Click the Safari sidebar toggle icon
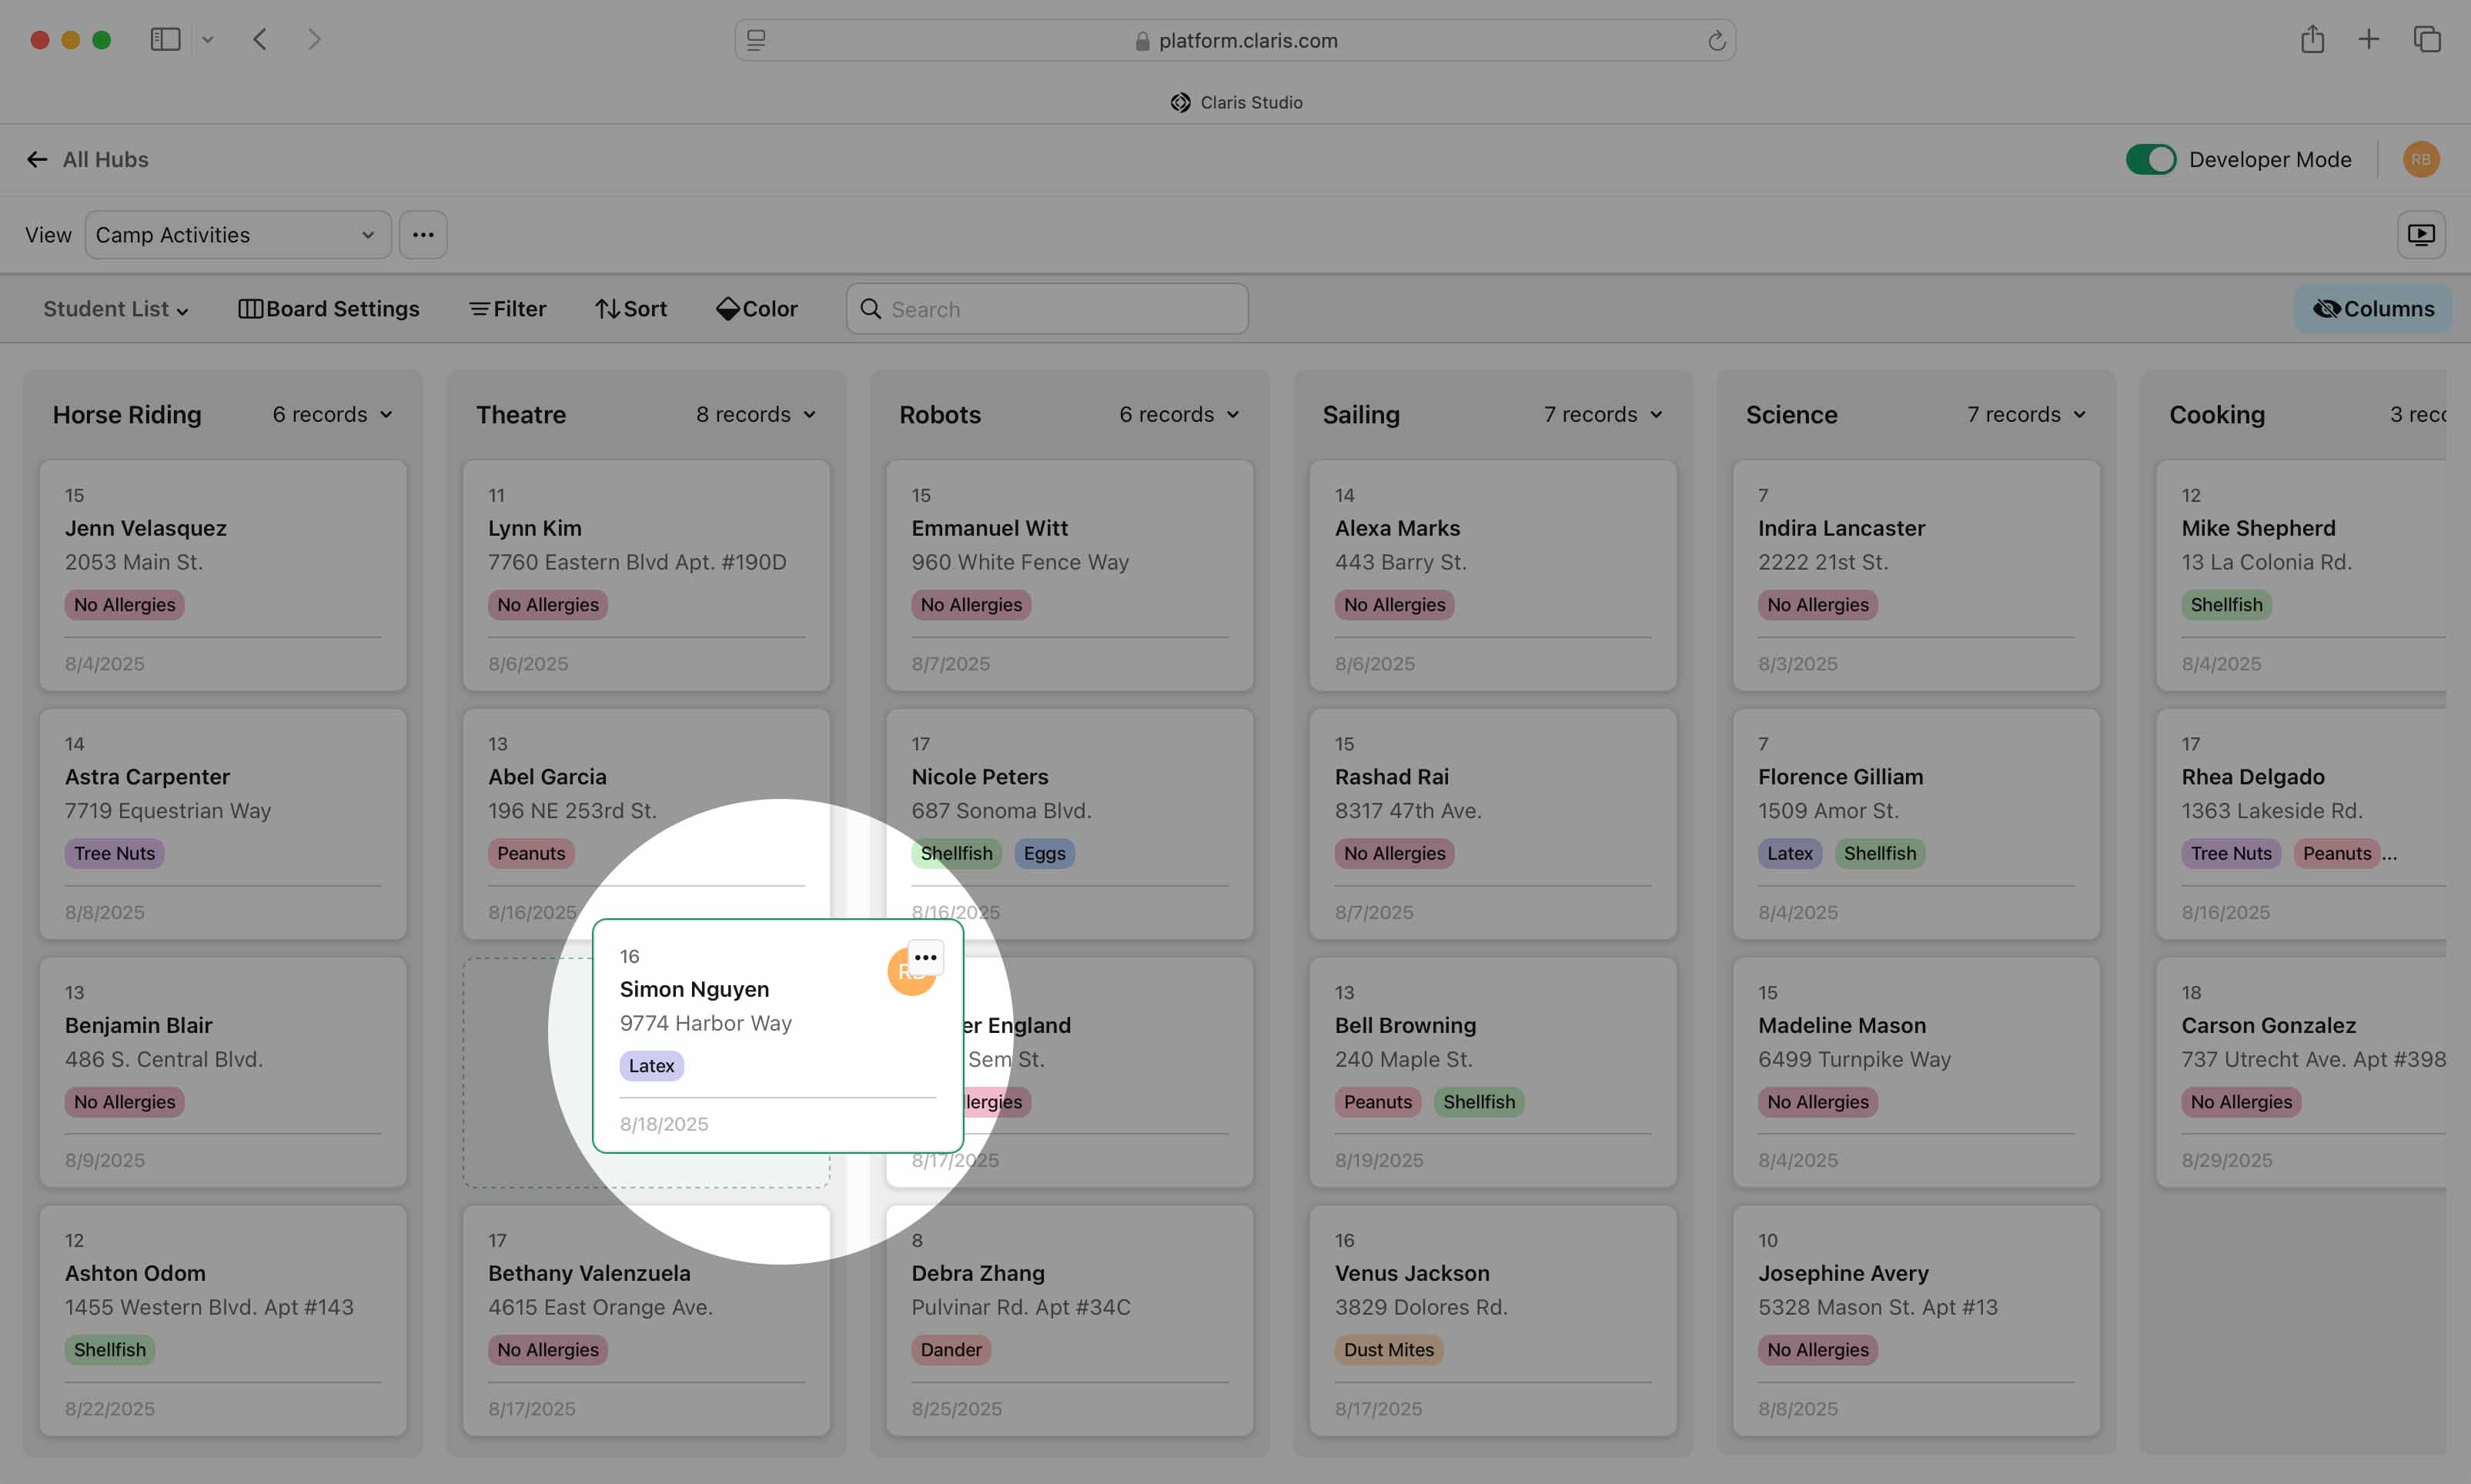 point(165,40)
